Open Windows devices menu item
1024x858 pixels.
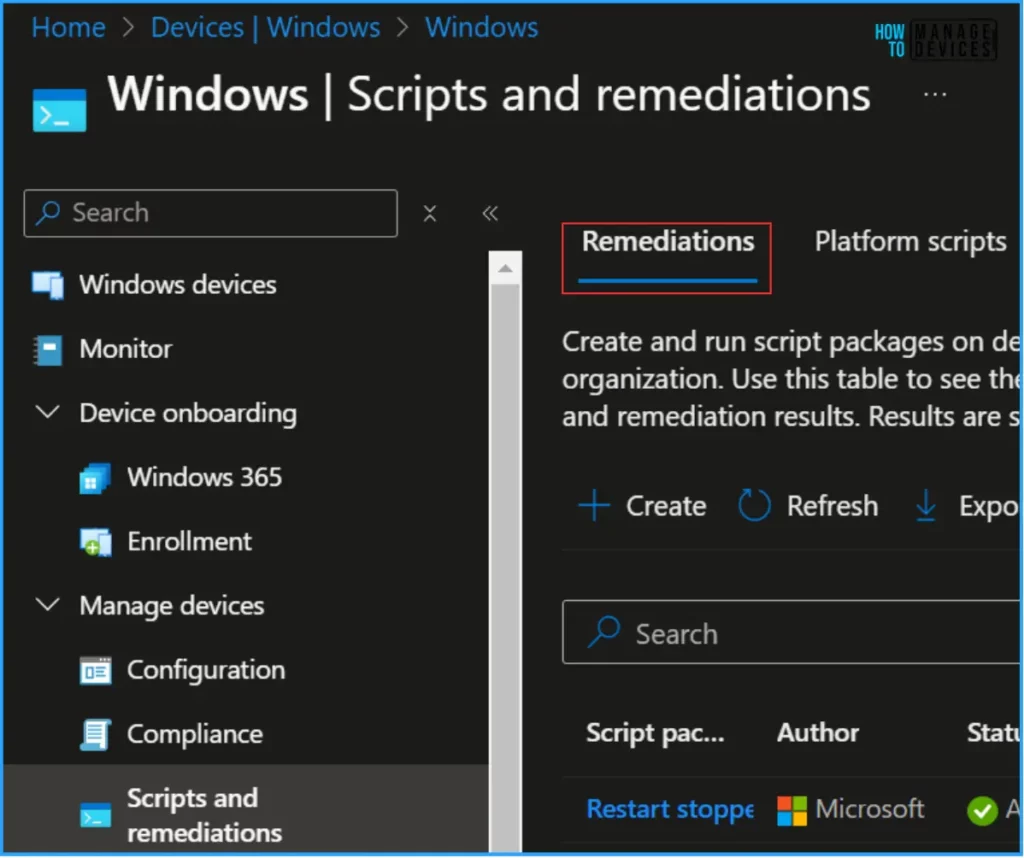pyautogui.click(x=178, y=285)
